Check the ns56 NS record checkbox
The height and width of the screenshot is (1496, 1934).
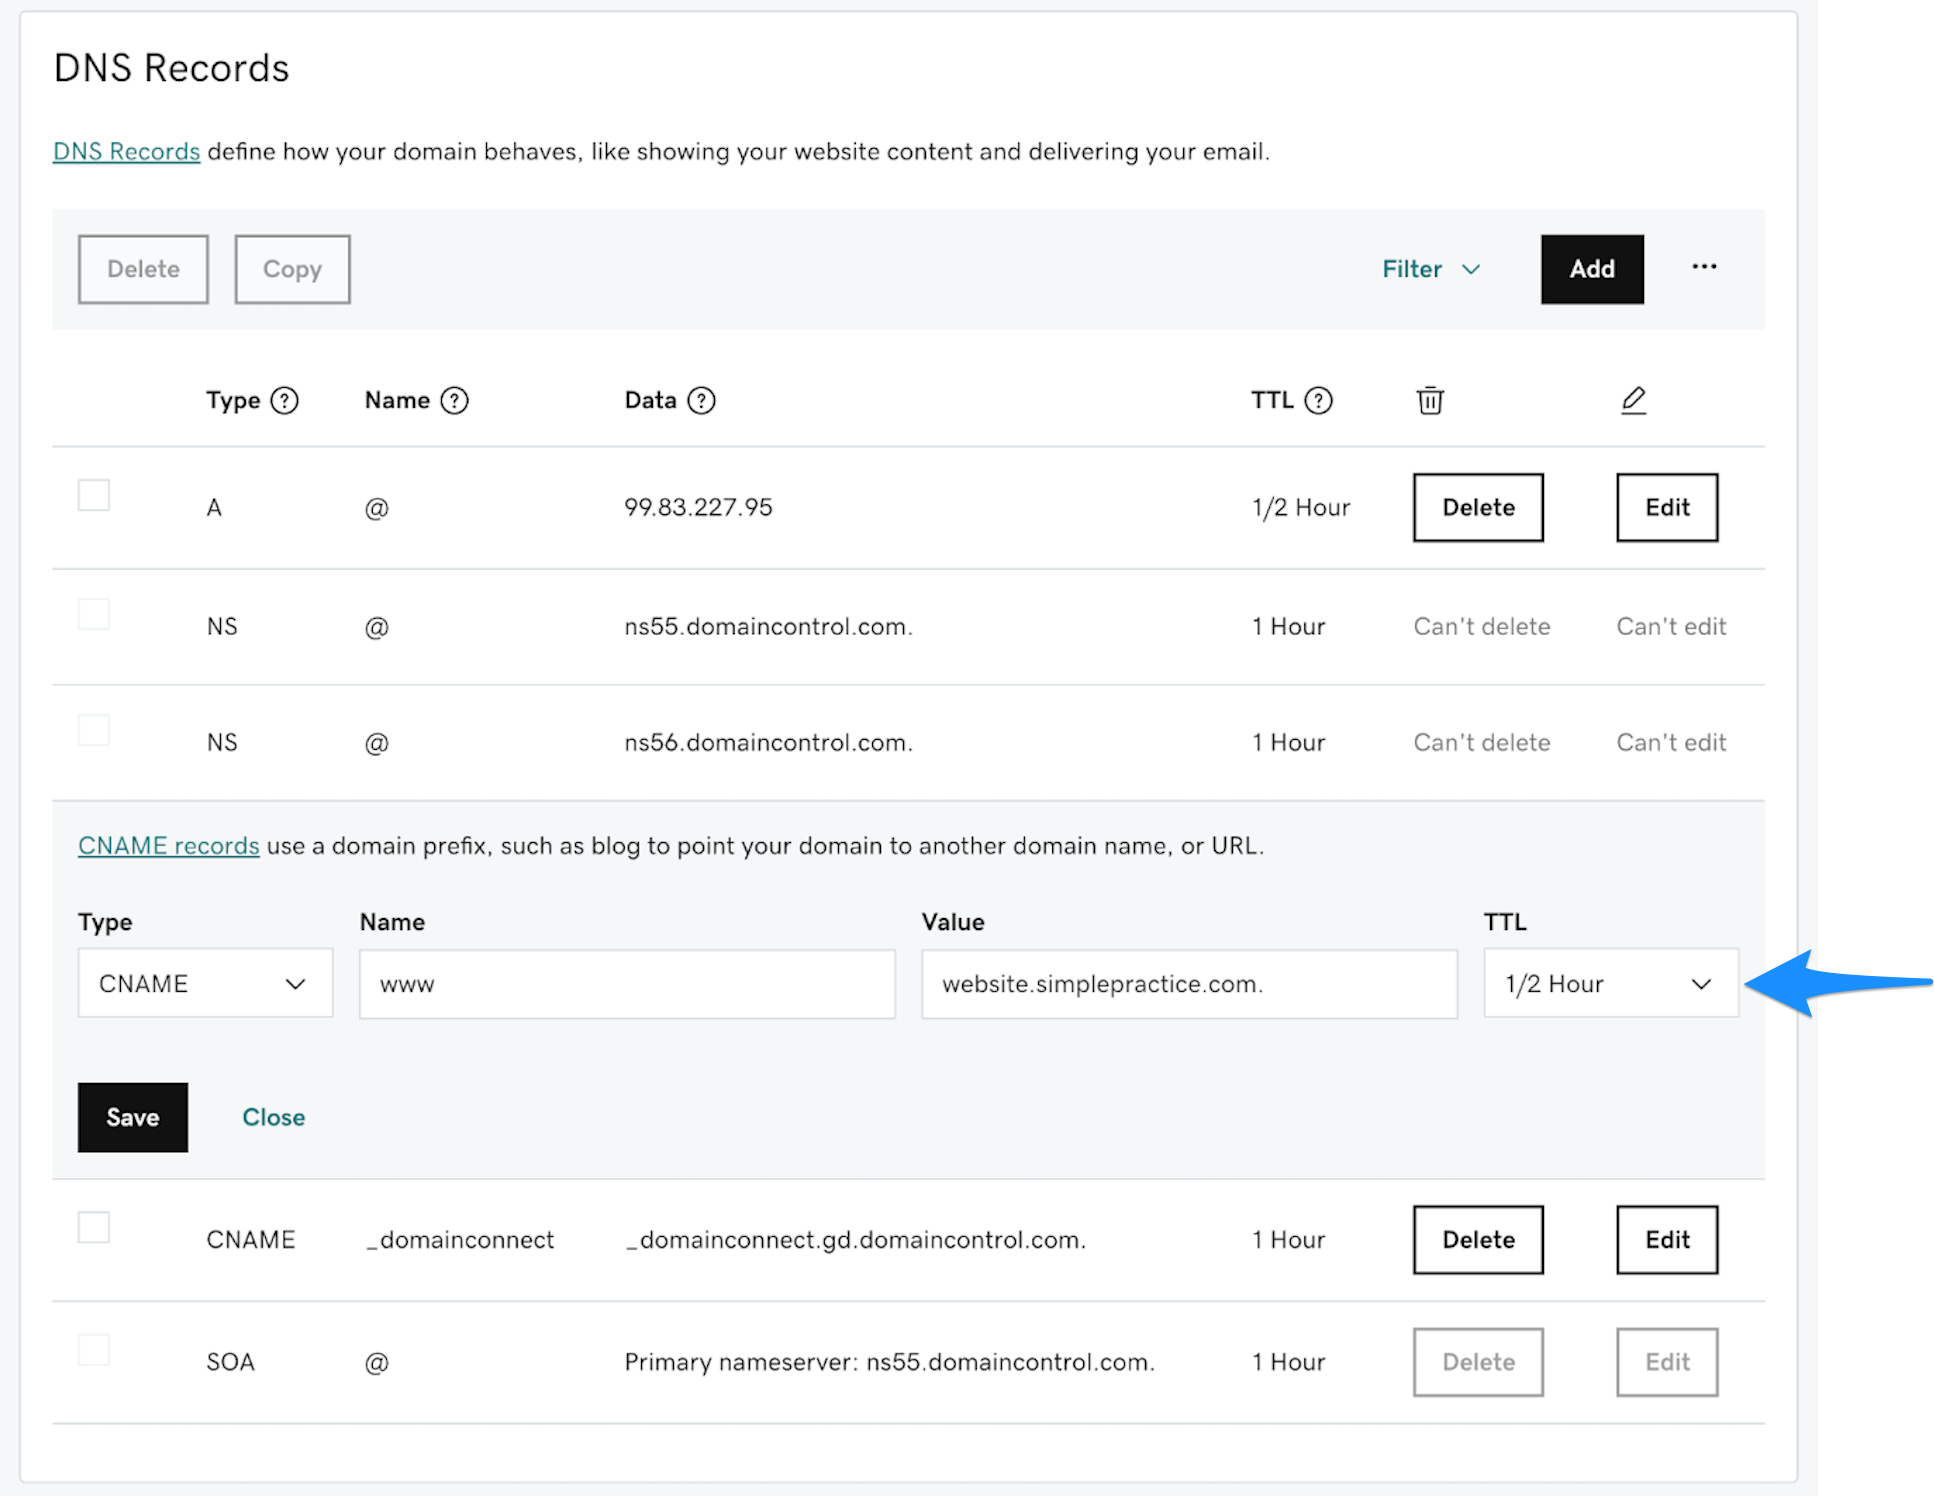click(94, 730)
